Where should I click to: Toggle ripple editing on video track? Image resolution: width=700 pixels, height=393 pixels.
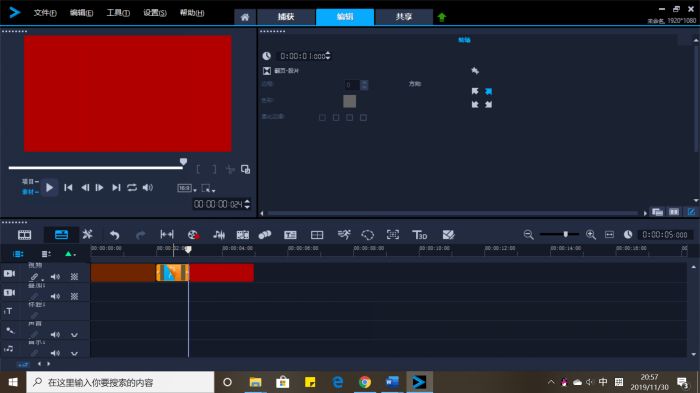[34, 277]
